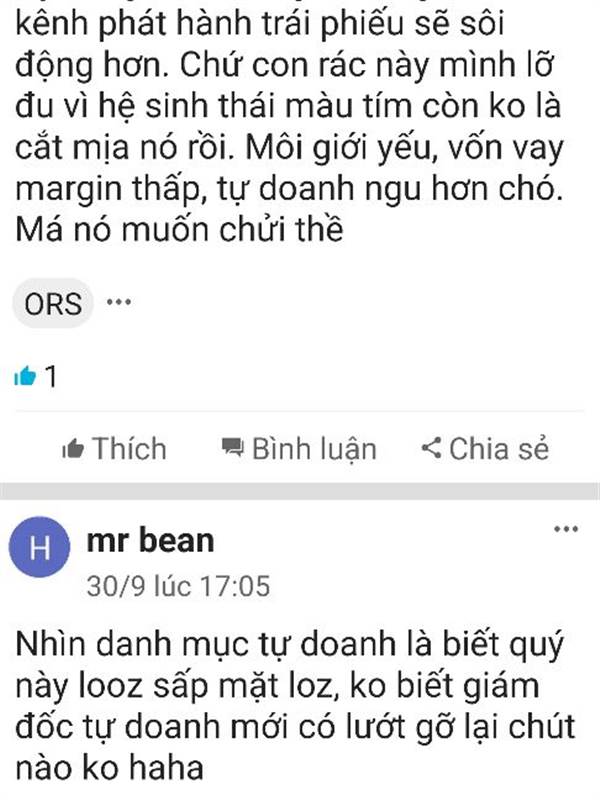Open post starting 'Nhìn danh mục tự doanh'
The width and height of the screenshot is (600, 800).
295,706
